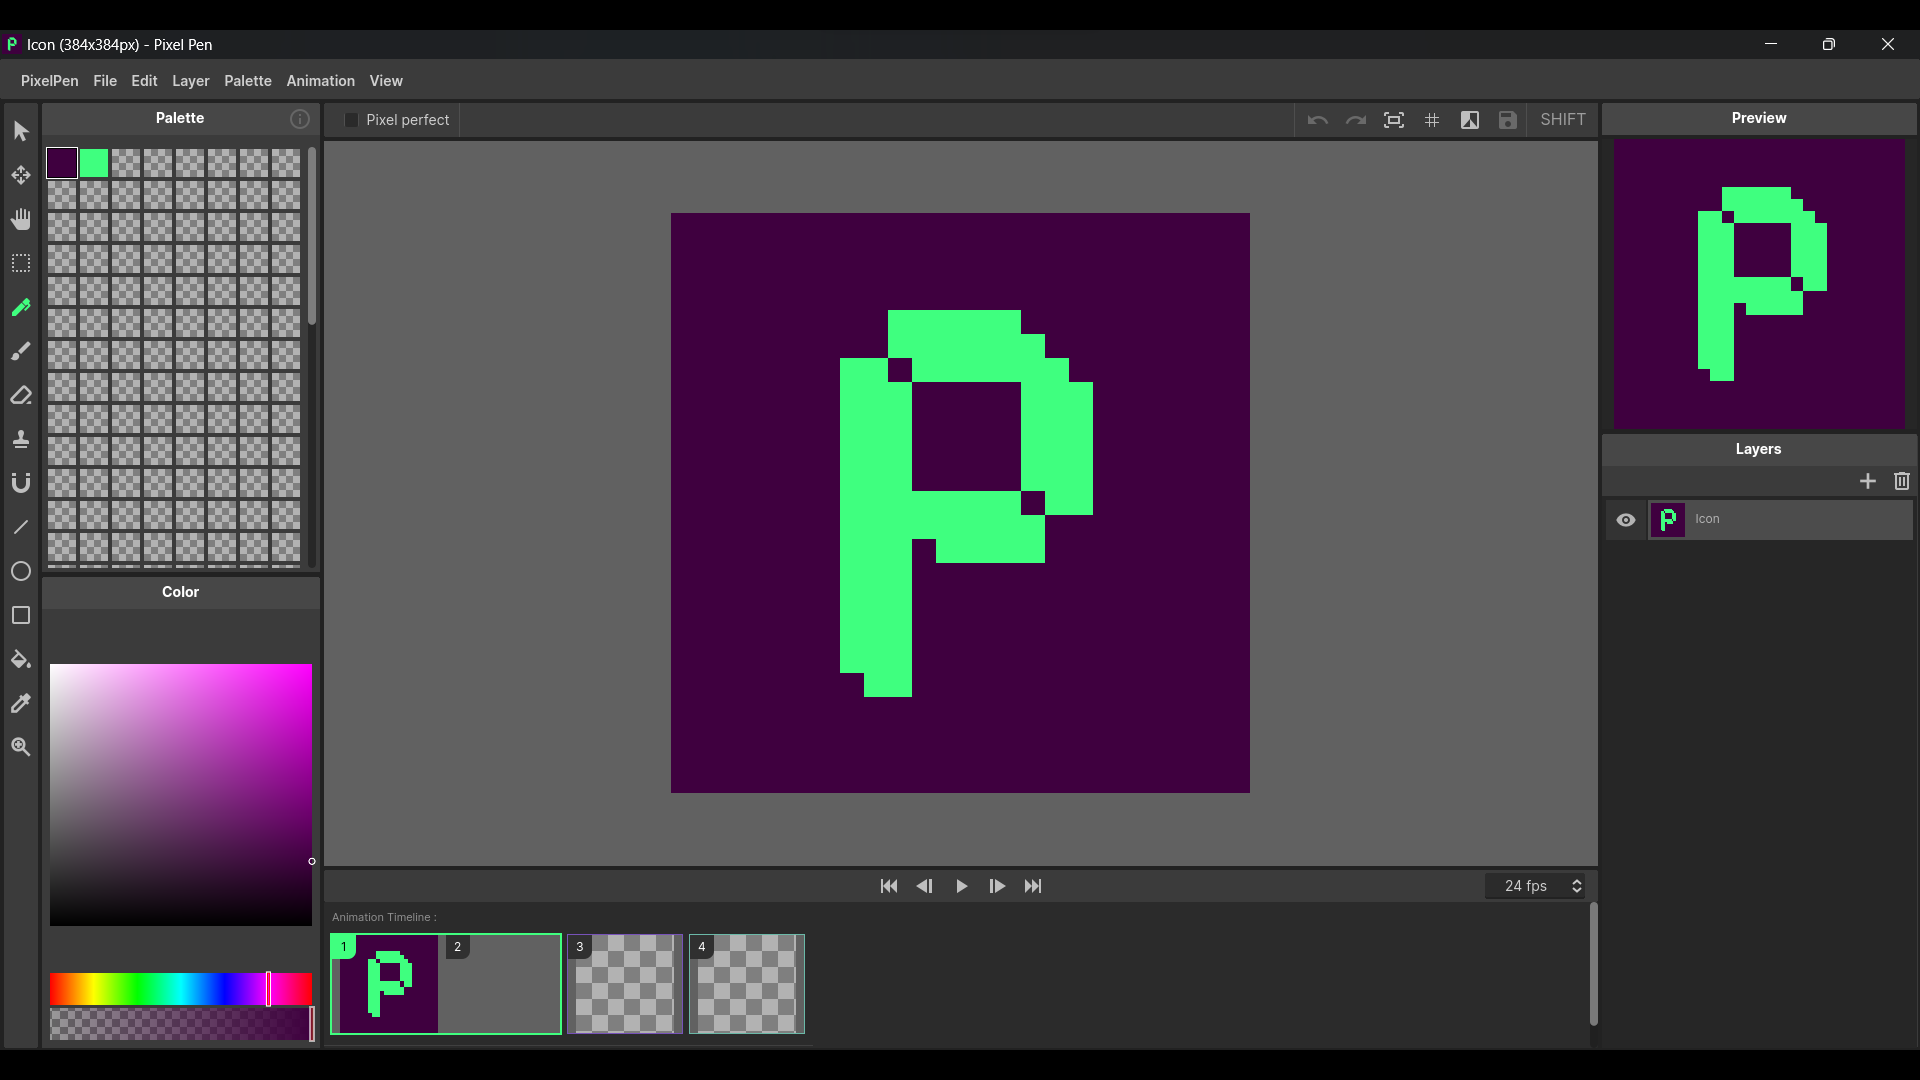Click the Pixel Pen app logo in the title bar
This screenshot has width=1920, height=1080.
[x=12, y=44]
